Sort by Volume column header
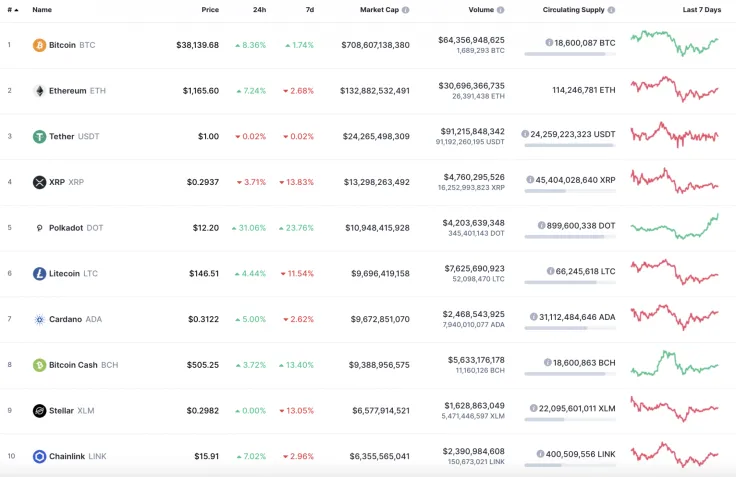The image size is (736, 477). pos(481,10)
